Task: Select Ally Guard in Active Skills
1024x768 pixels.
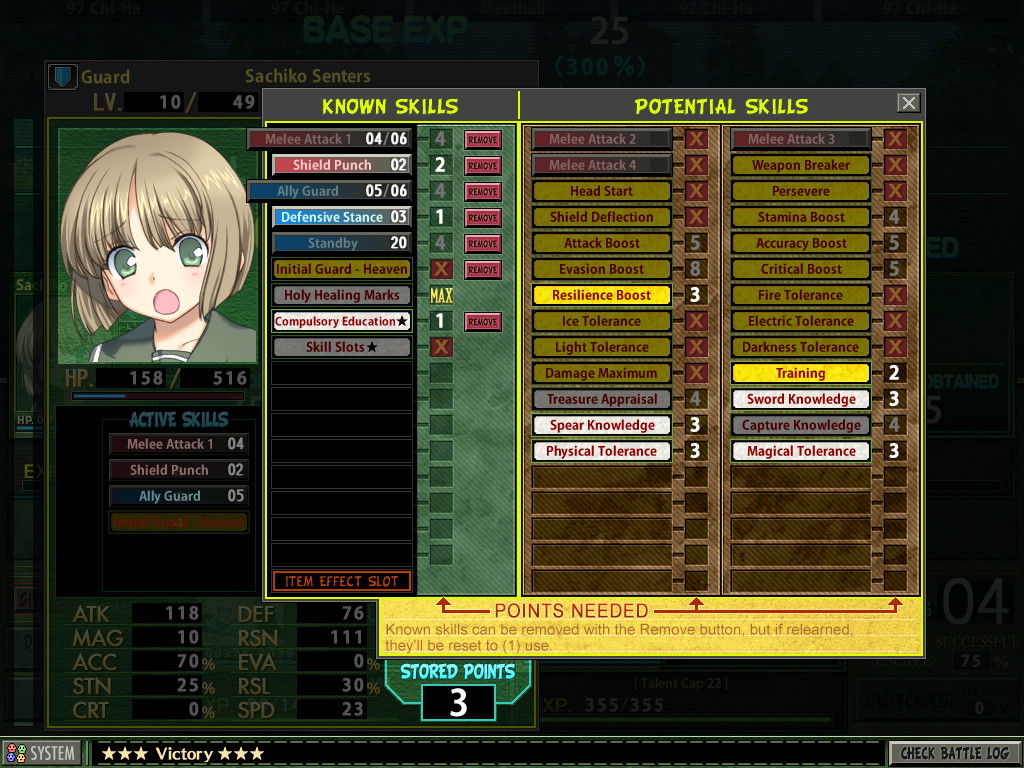Action: [x=178, y=496]
